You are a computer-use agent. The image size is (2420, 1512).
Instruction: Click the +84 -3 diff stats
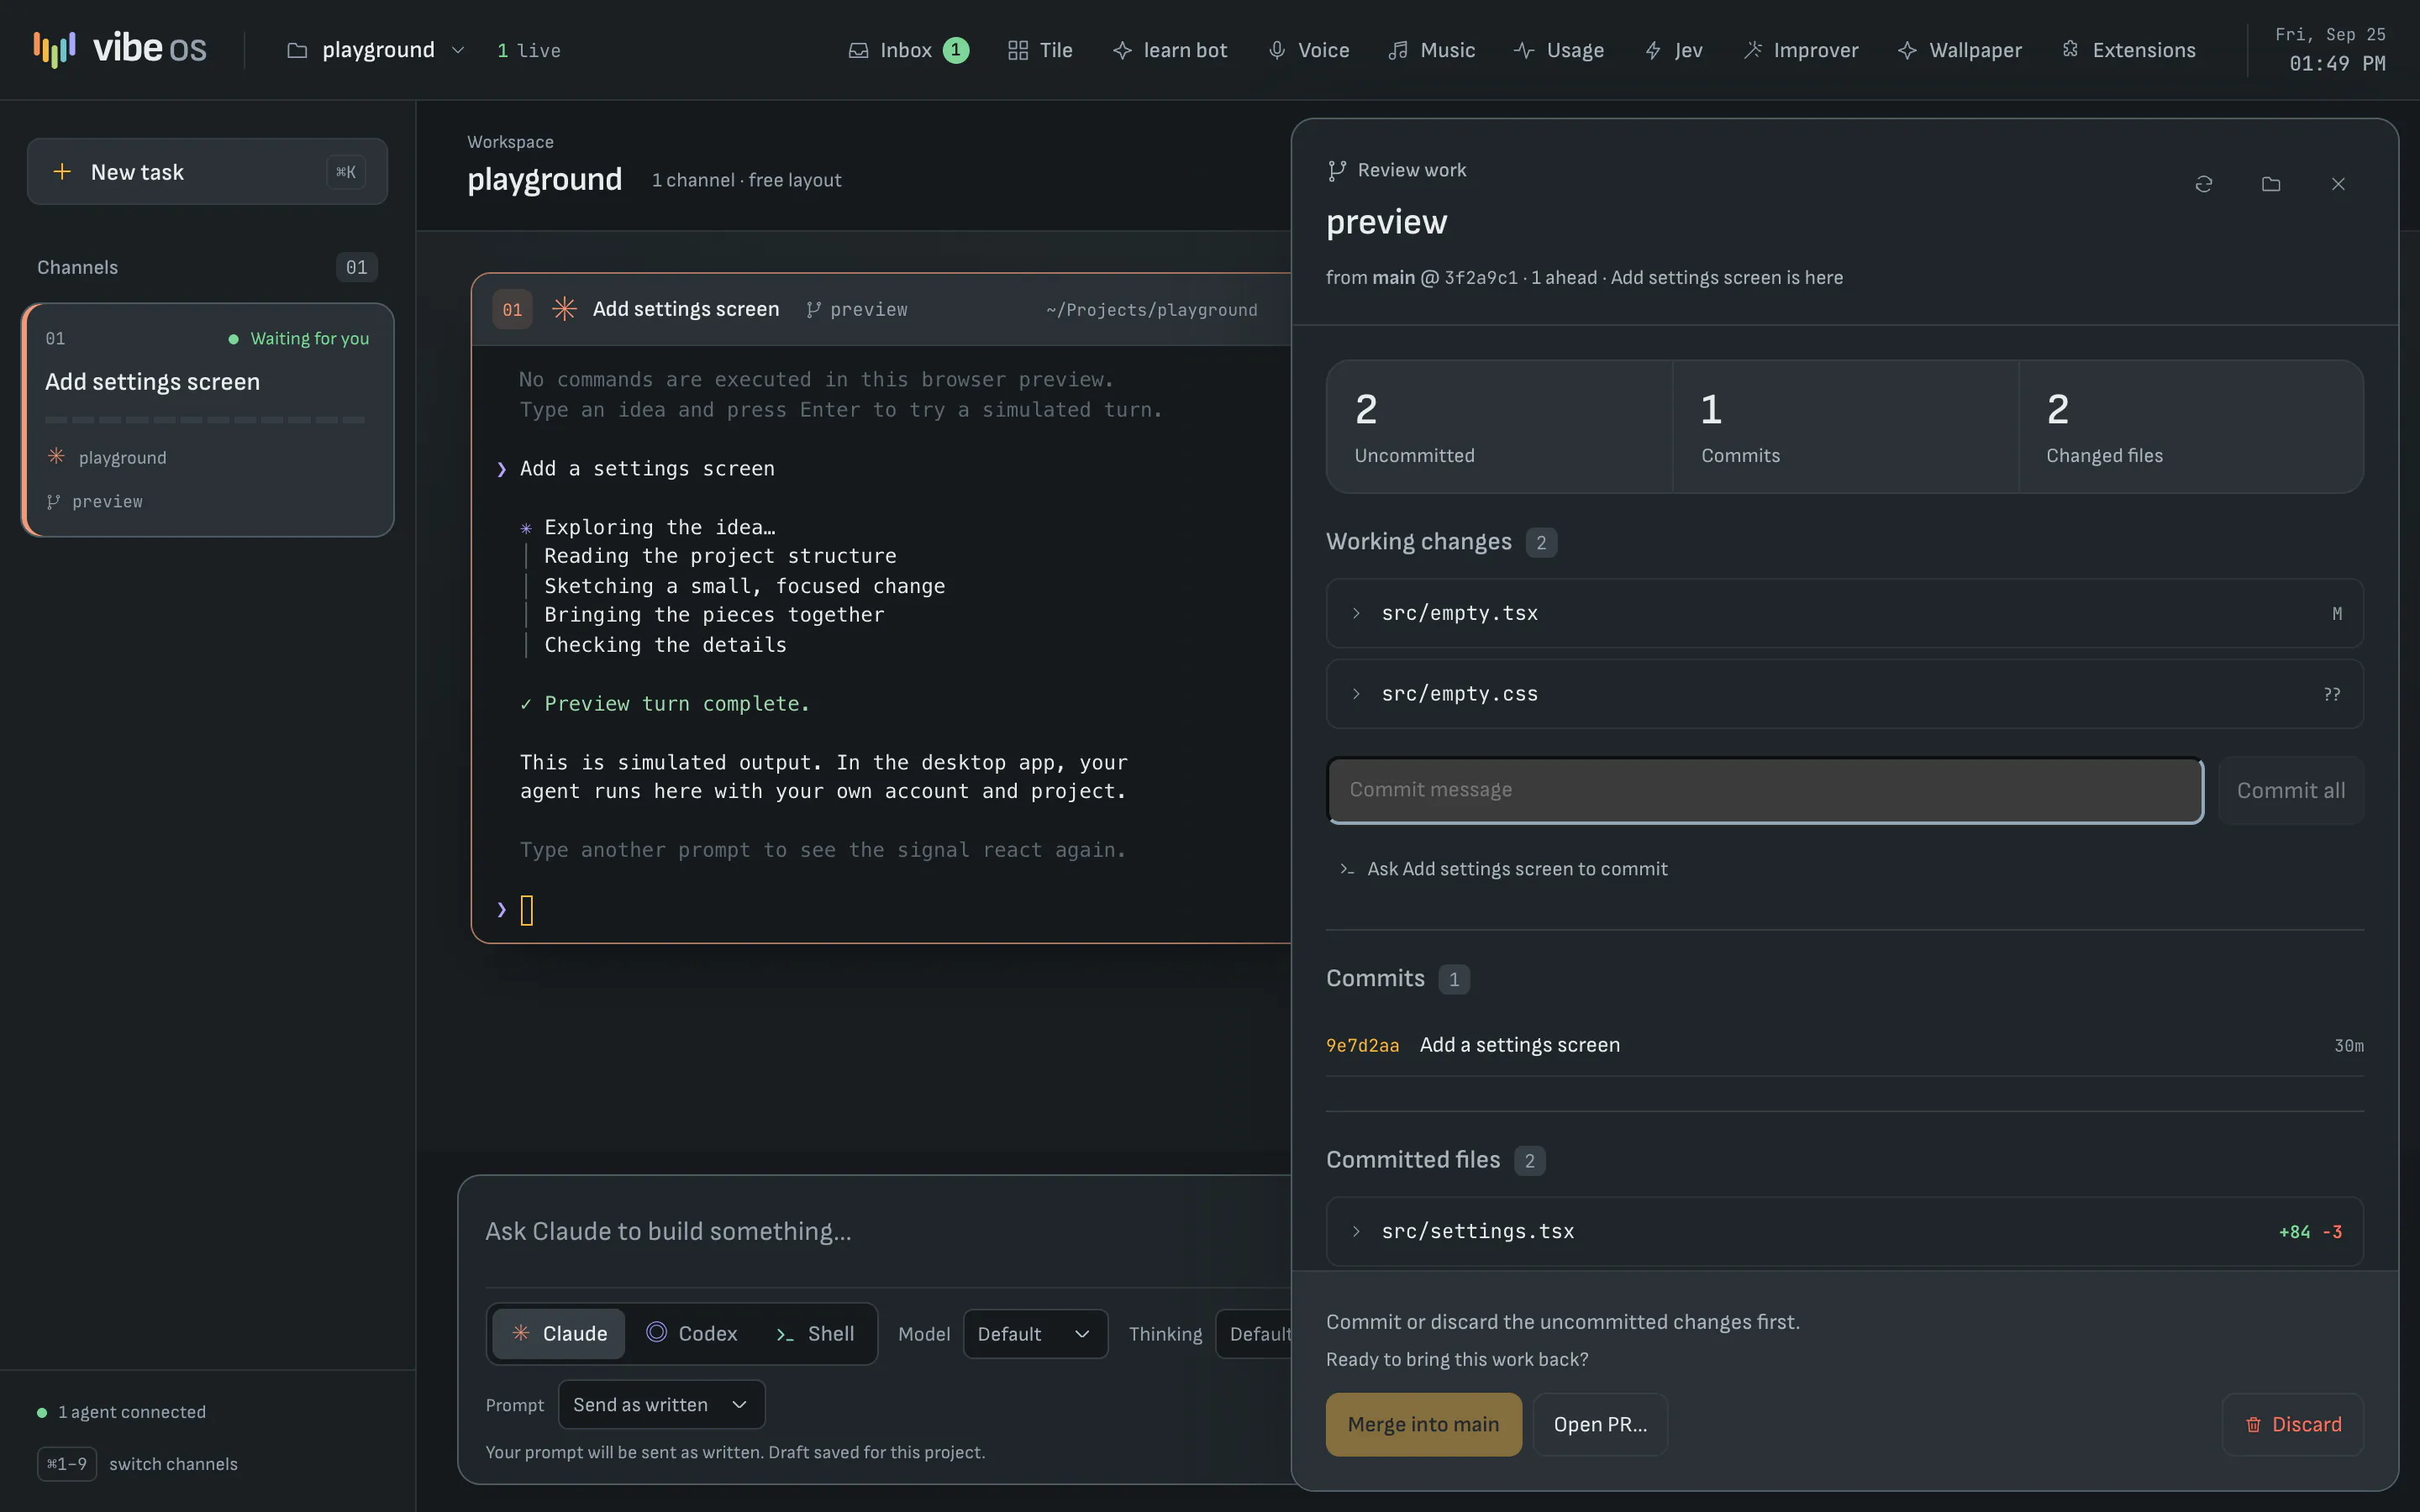coord(2310,1232)
